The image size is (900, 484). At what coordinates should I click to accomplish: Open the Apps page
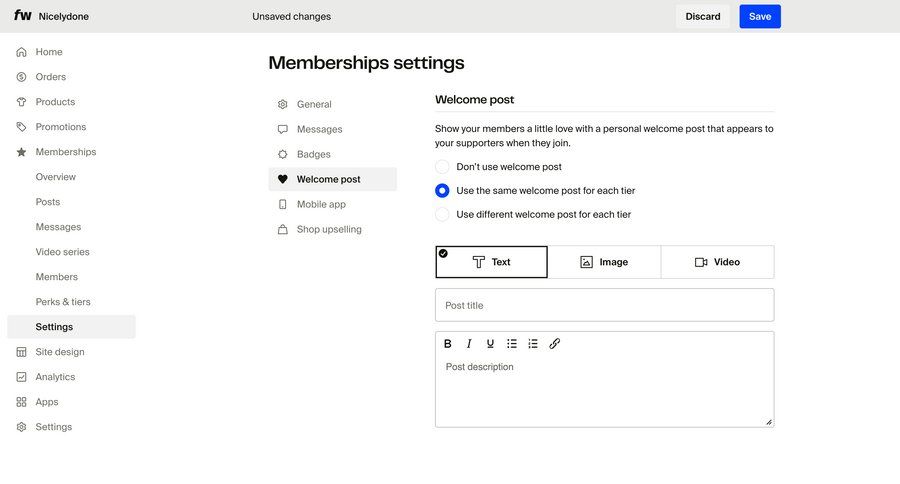(x=46, y=402)
